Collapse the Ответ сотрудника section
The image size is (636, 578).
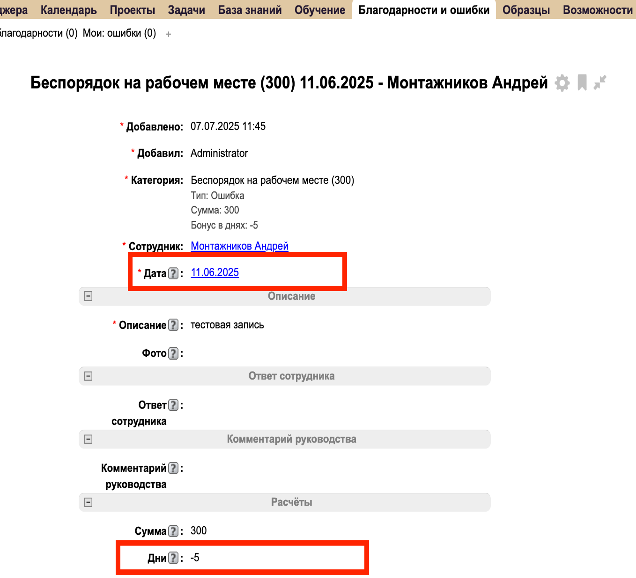click(88, 376)
